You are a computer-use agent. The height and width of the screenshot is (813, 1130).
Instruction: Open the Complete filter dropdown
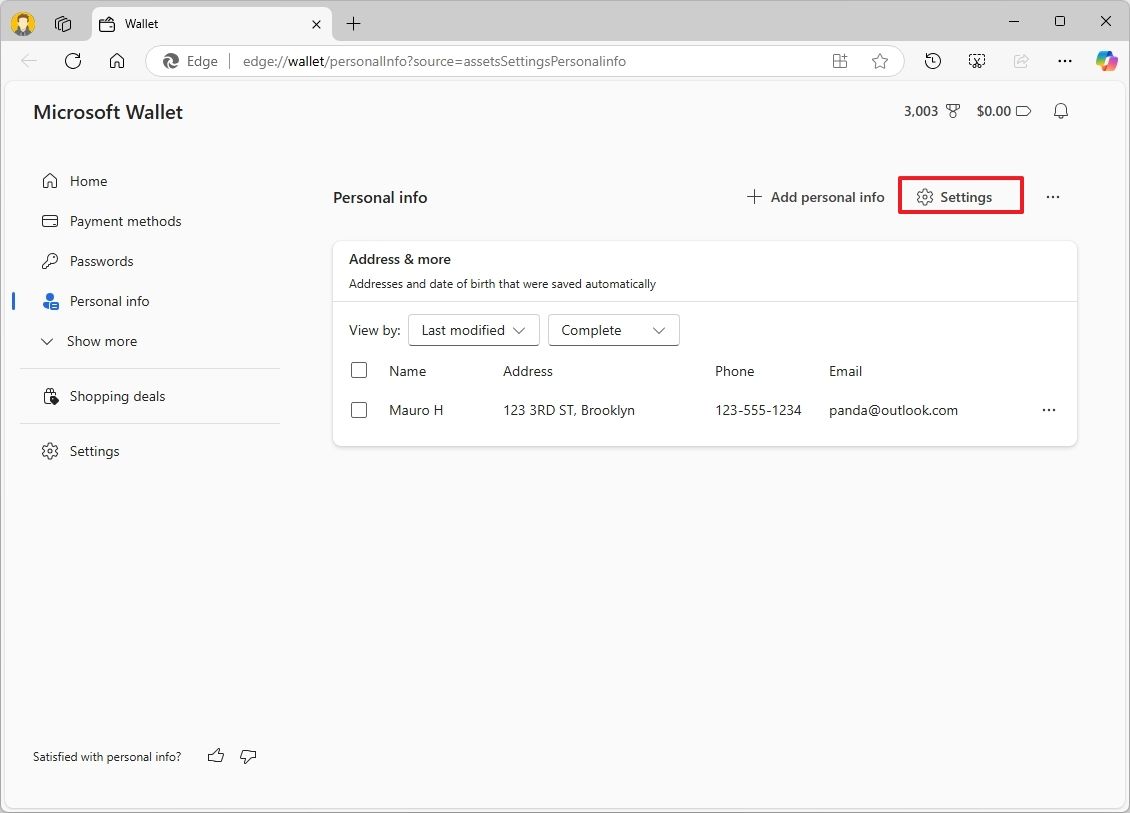point(613,330)
